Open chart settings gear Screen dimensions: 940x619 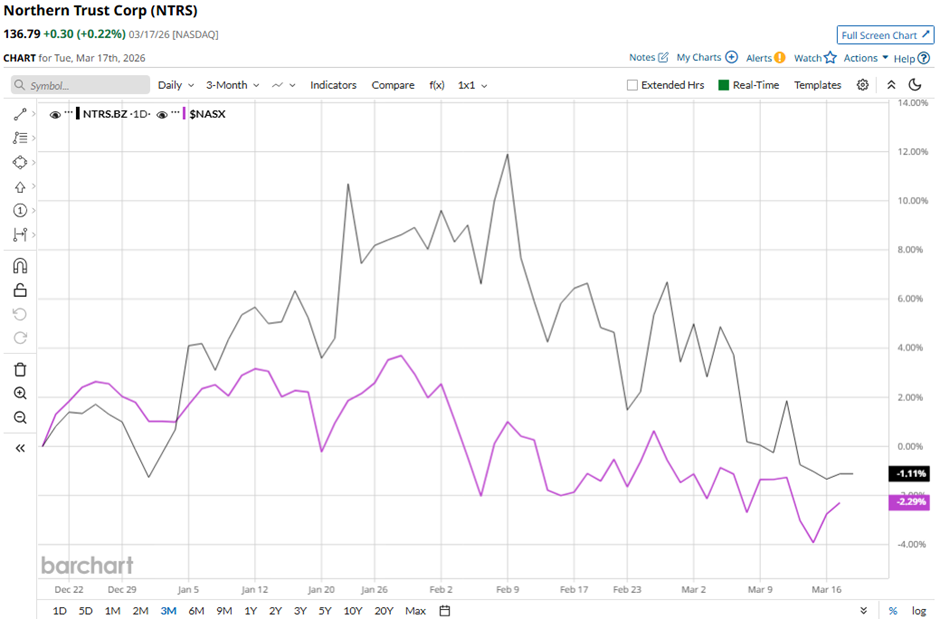coord(862,85)
